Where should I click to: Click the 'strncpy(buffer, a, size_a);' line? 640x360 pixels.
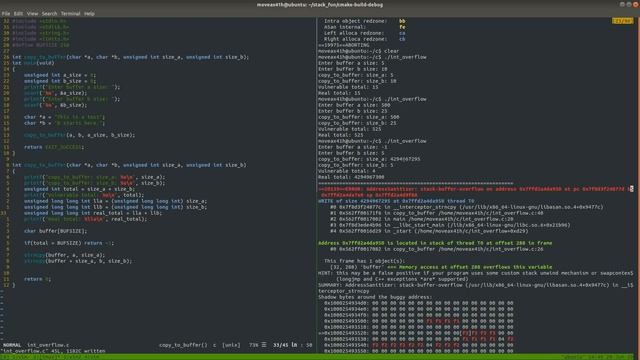coord(64,255)
